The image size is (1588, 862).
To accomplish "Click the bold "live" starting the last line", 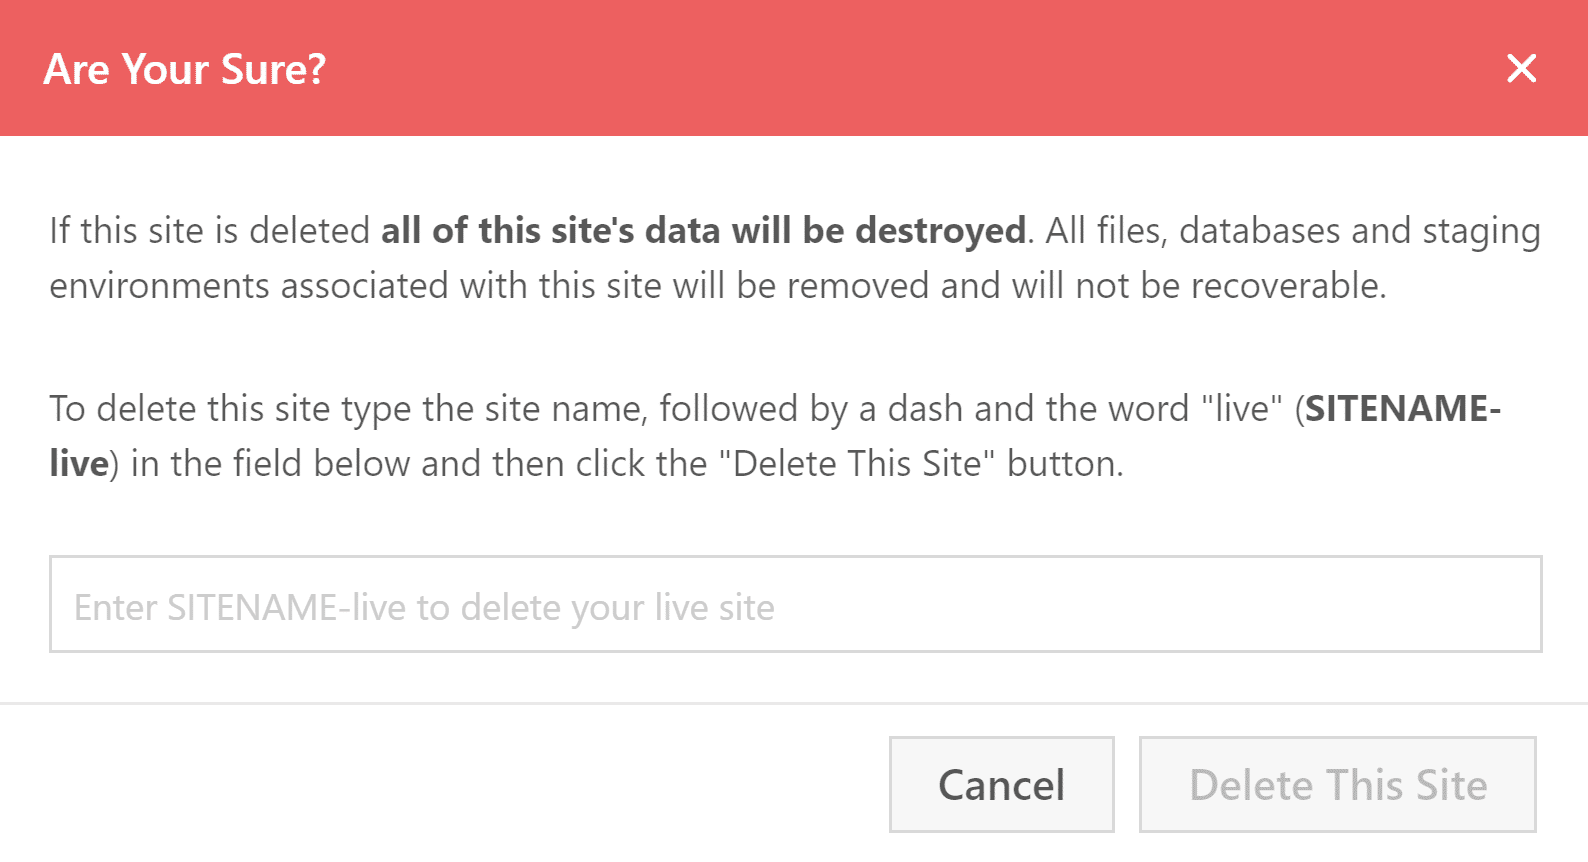I will click(x=79, y=464).
